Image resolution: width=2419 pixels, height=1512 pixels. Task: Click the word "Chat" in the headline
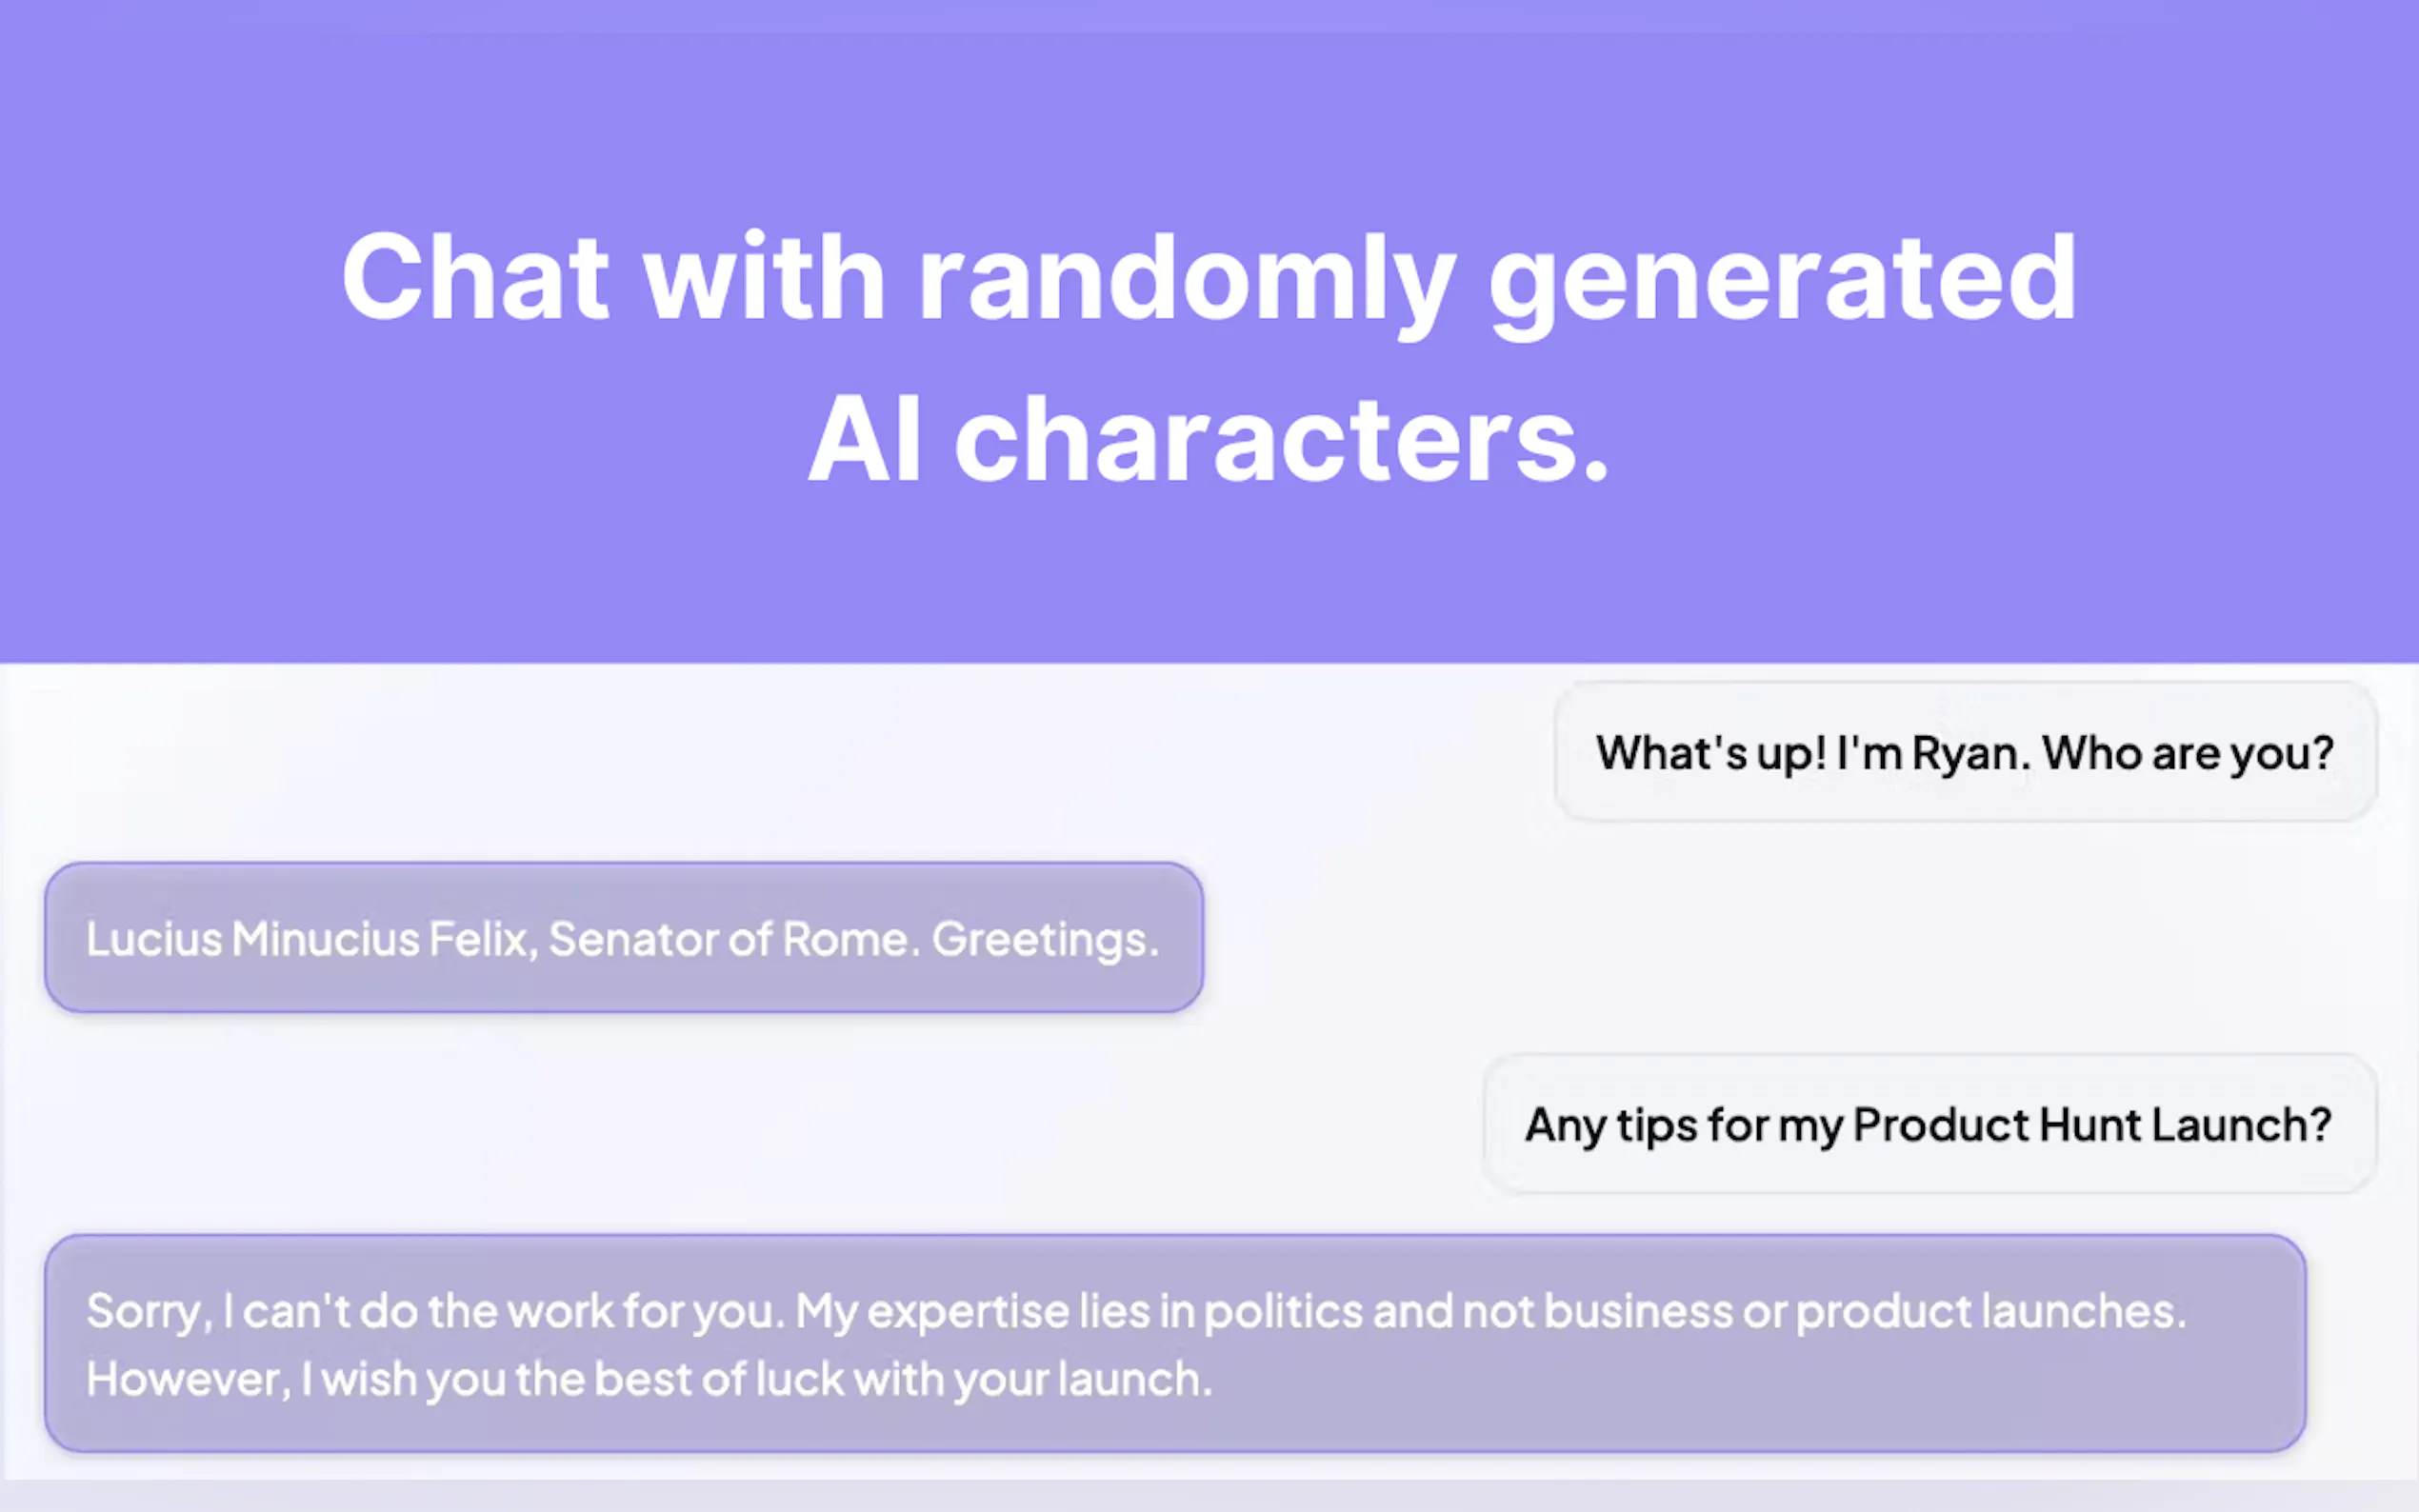[474, 277]
